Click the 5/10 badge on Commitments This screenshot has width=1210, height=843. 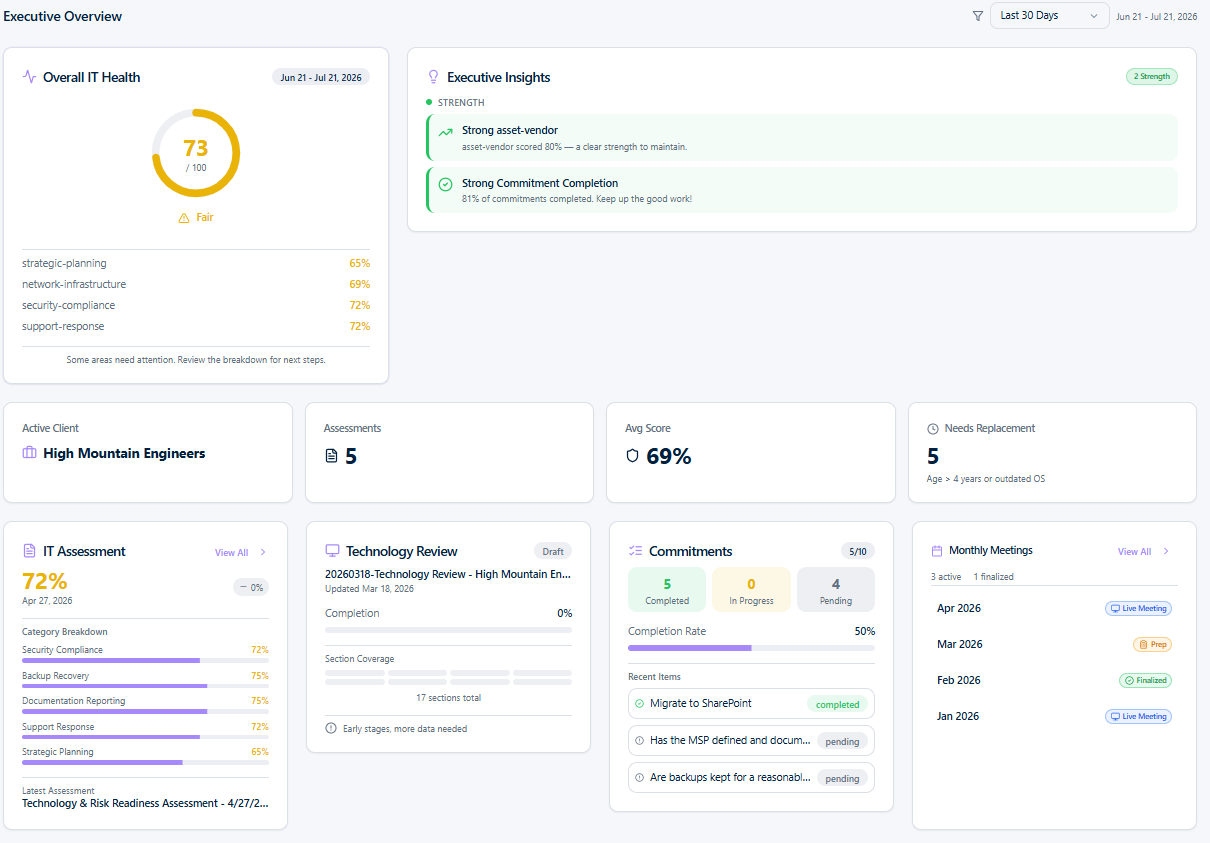[858, 551]
